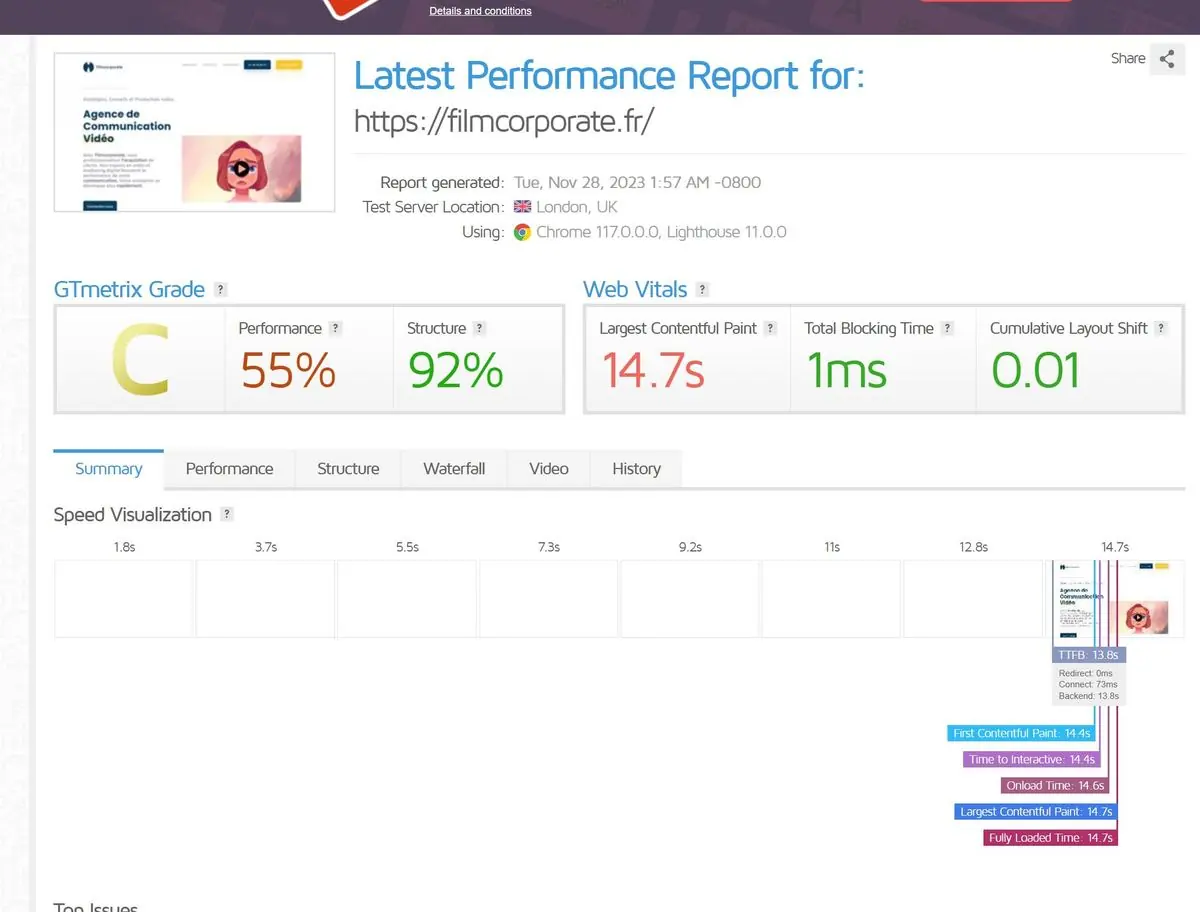Screen dimensions: 1200x912
Task: Click the Connect: 73ms detail line
Action: click(x=1089, y=685)
